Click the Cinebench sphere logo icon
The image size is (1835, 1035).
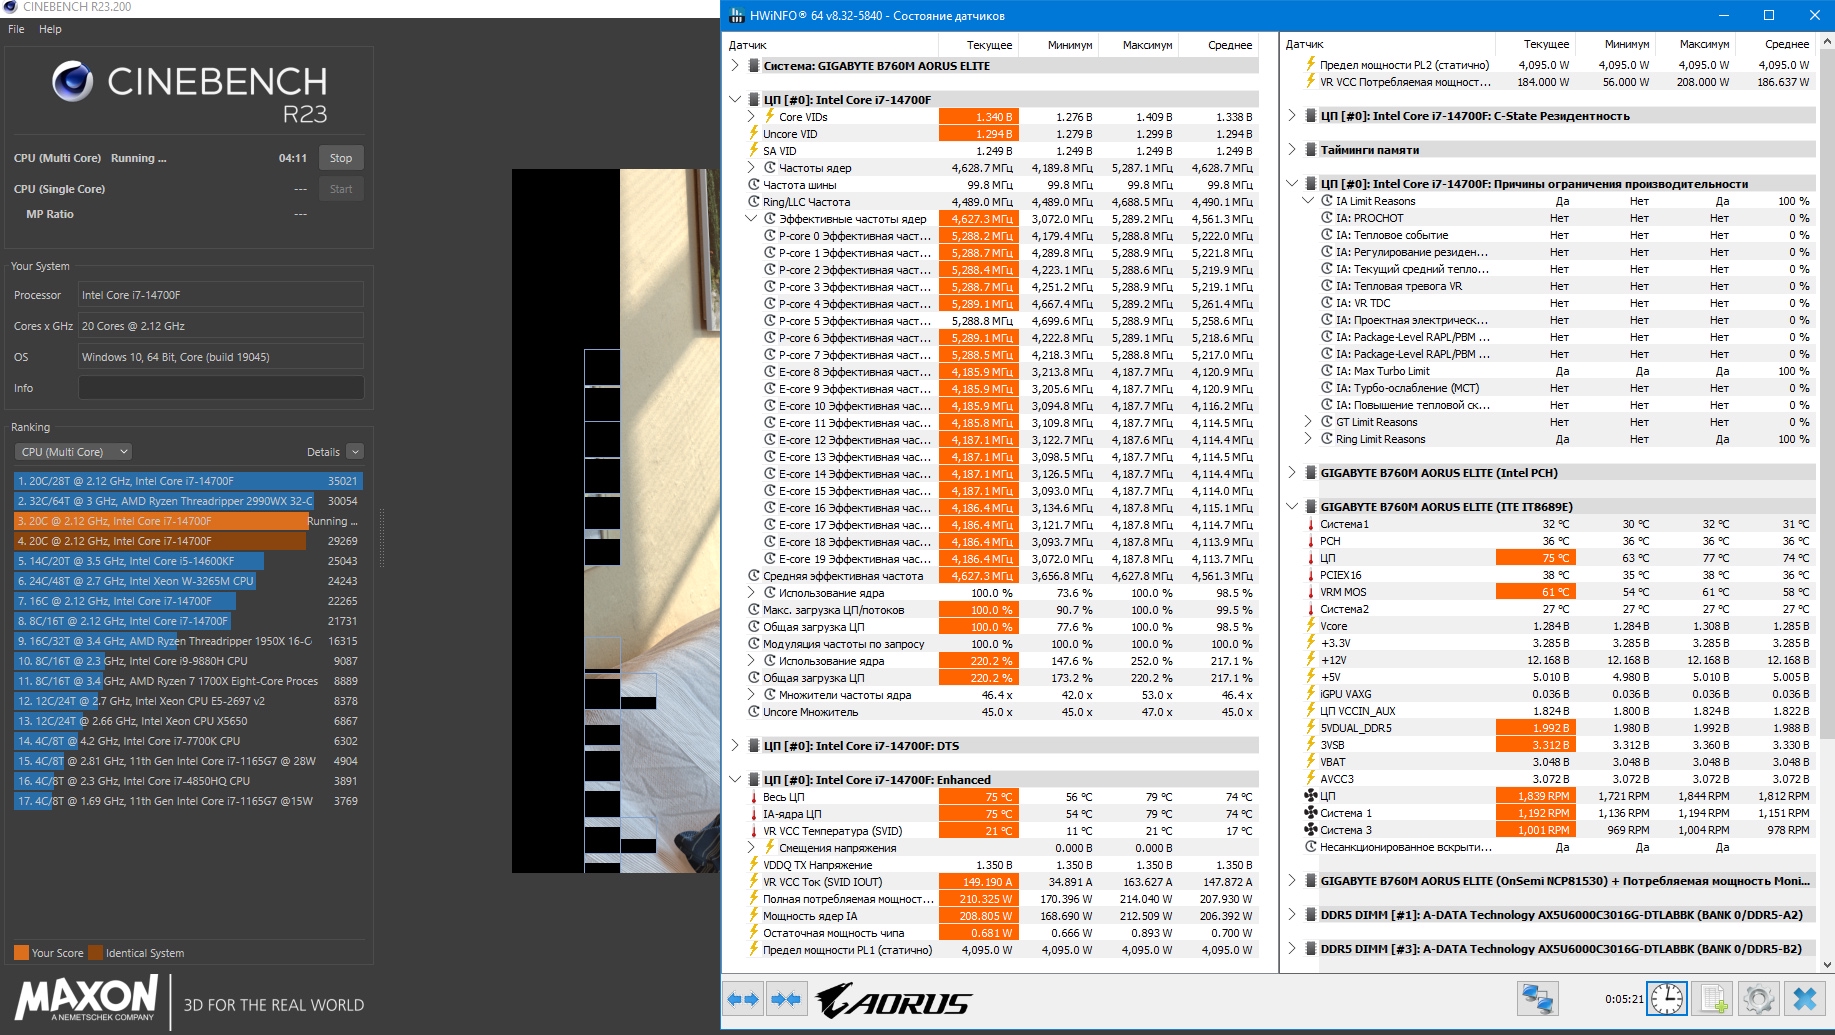pyautogui.click(x=72, y=82)
